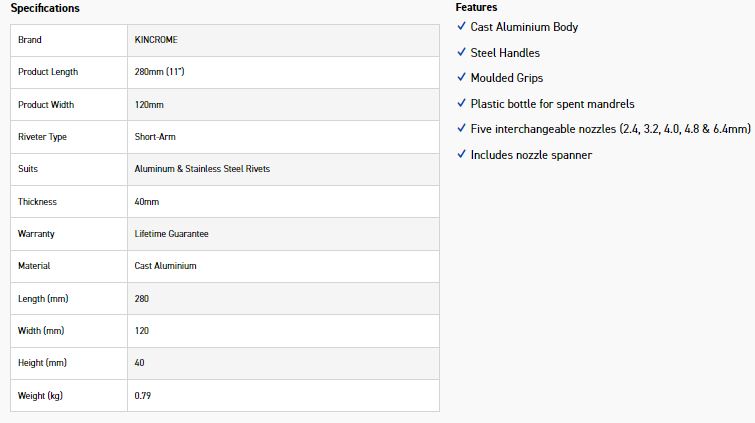Click the checkmark next to Steel Handles
Image resolution: width=755 pixels, height=423 pixels.
461,52
